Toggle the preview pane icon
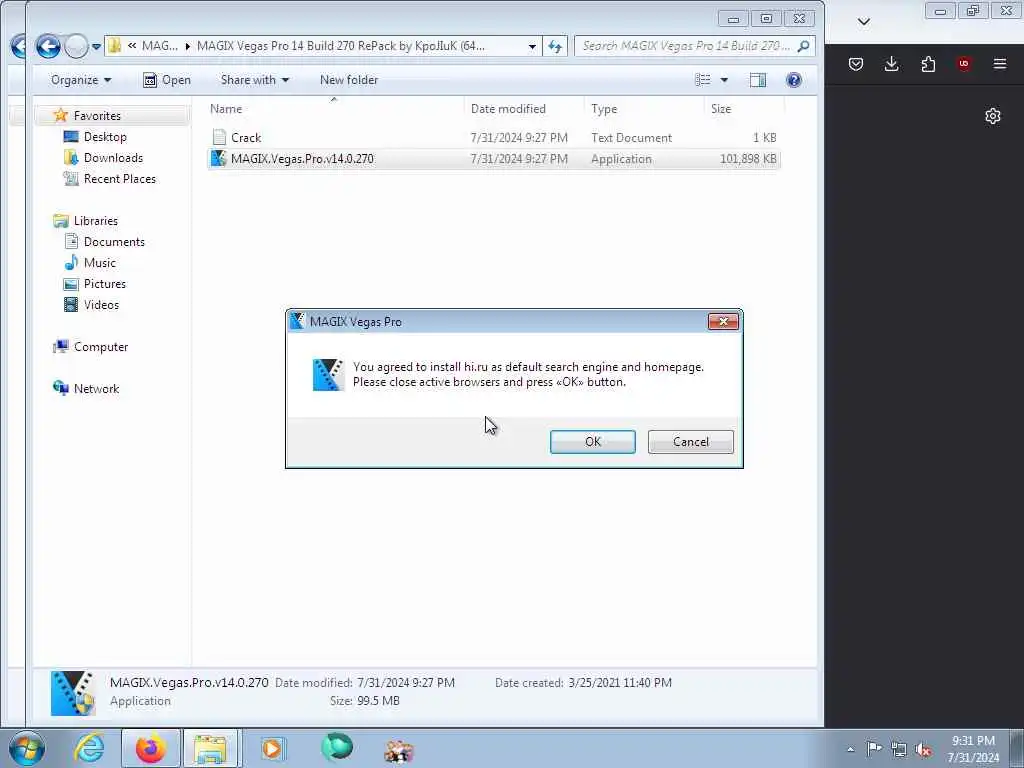Viewport: 1024px width, 768px height. [x=758, y=80]
